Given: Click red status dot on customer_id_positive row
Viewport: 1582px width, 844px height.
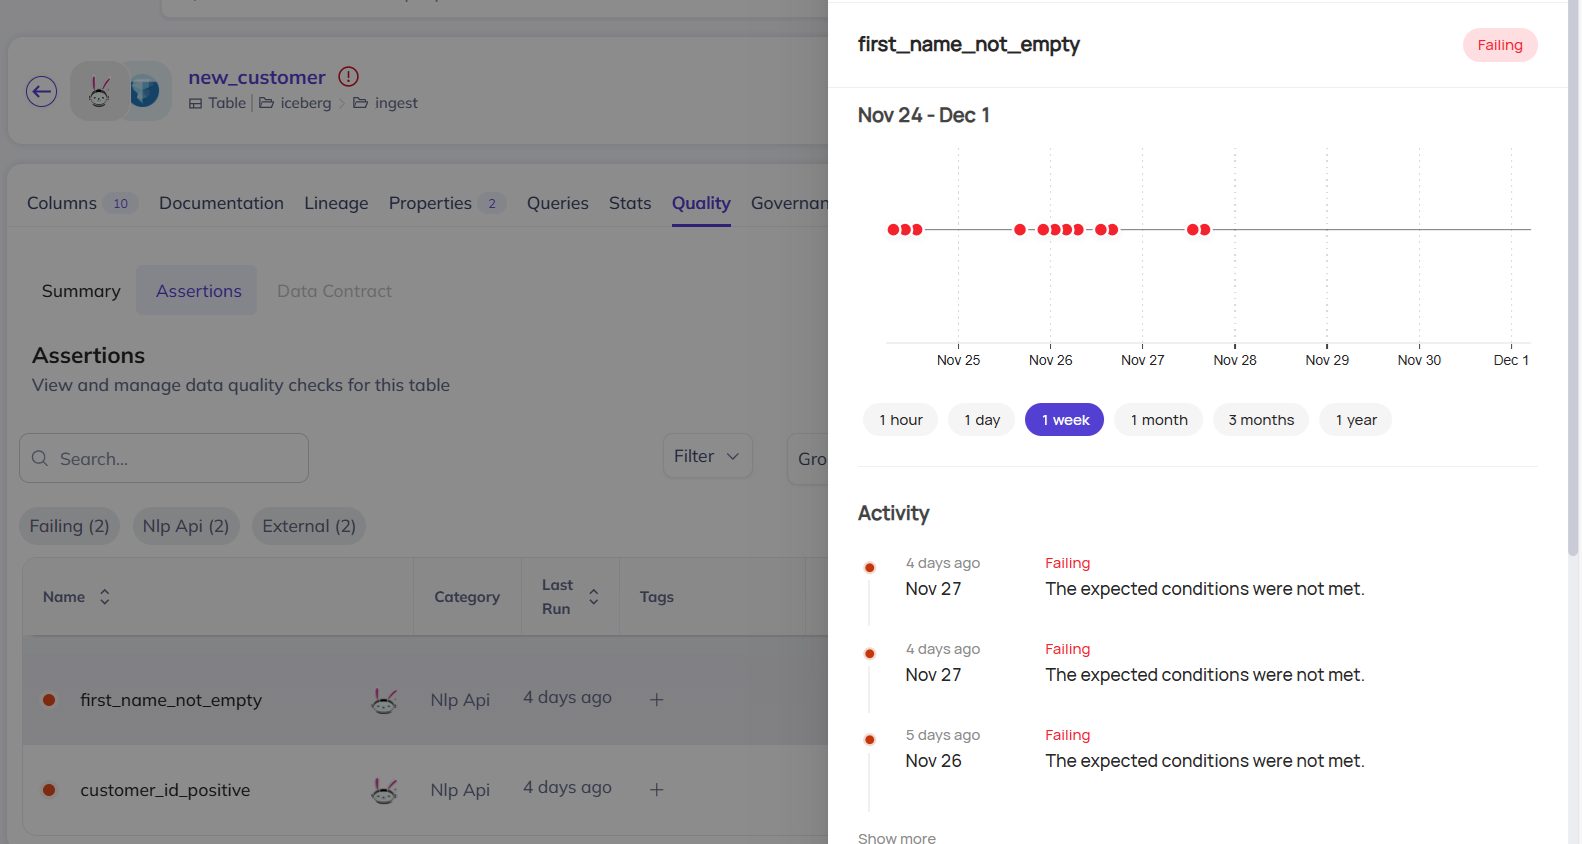Looking at the screenshot, I should 49,790.
